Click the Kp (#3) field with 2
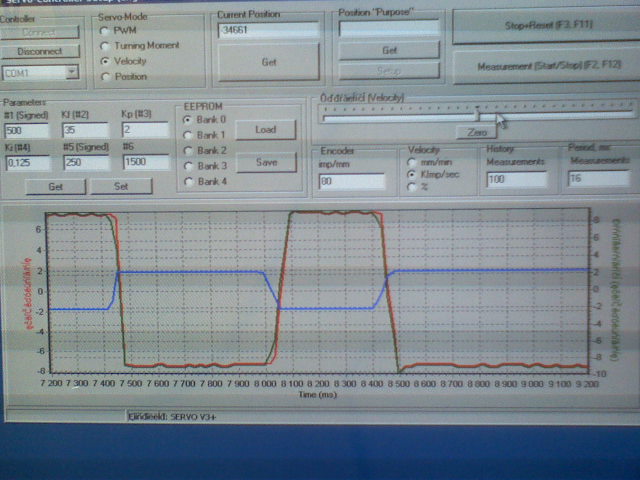This screenshot has width=640, height=480. tap(145, 130)
